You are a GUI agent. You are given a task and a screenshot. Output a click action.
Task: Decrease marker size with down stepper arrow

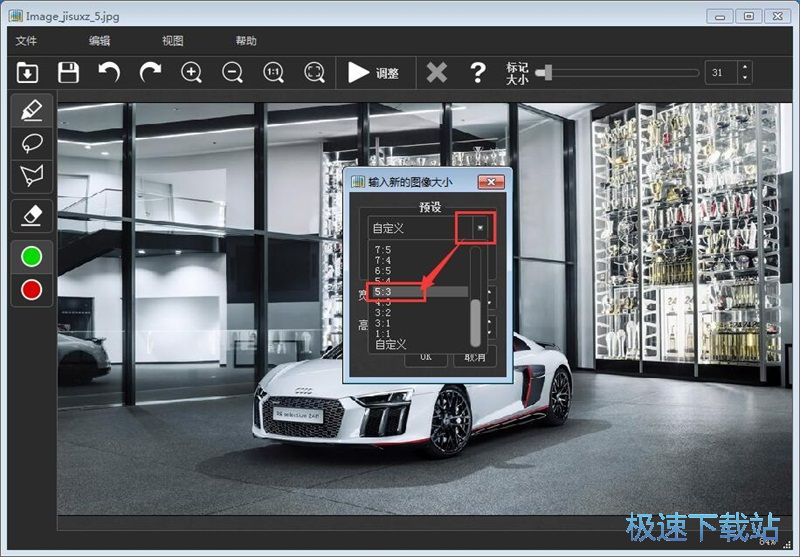745,79
